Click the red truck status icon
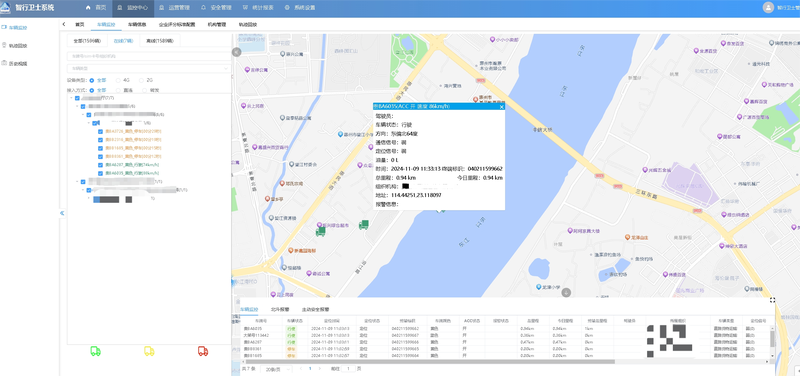This screenshot has width=800, height=376. 203,351
